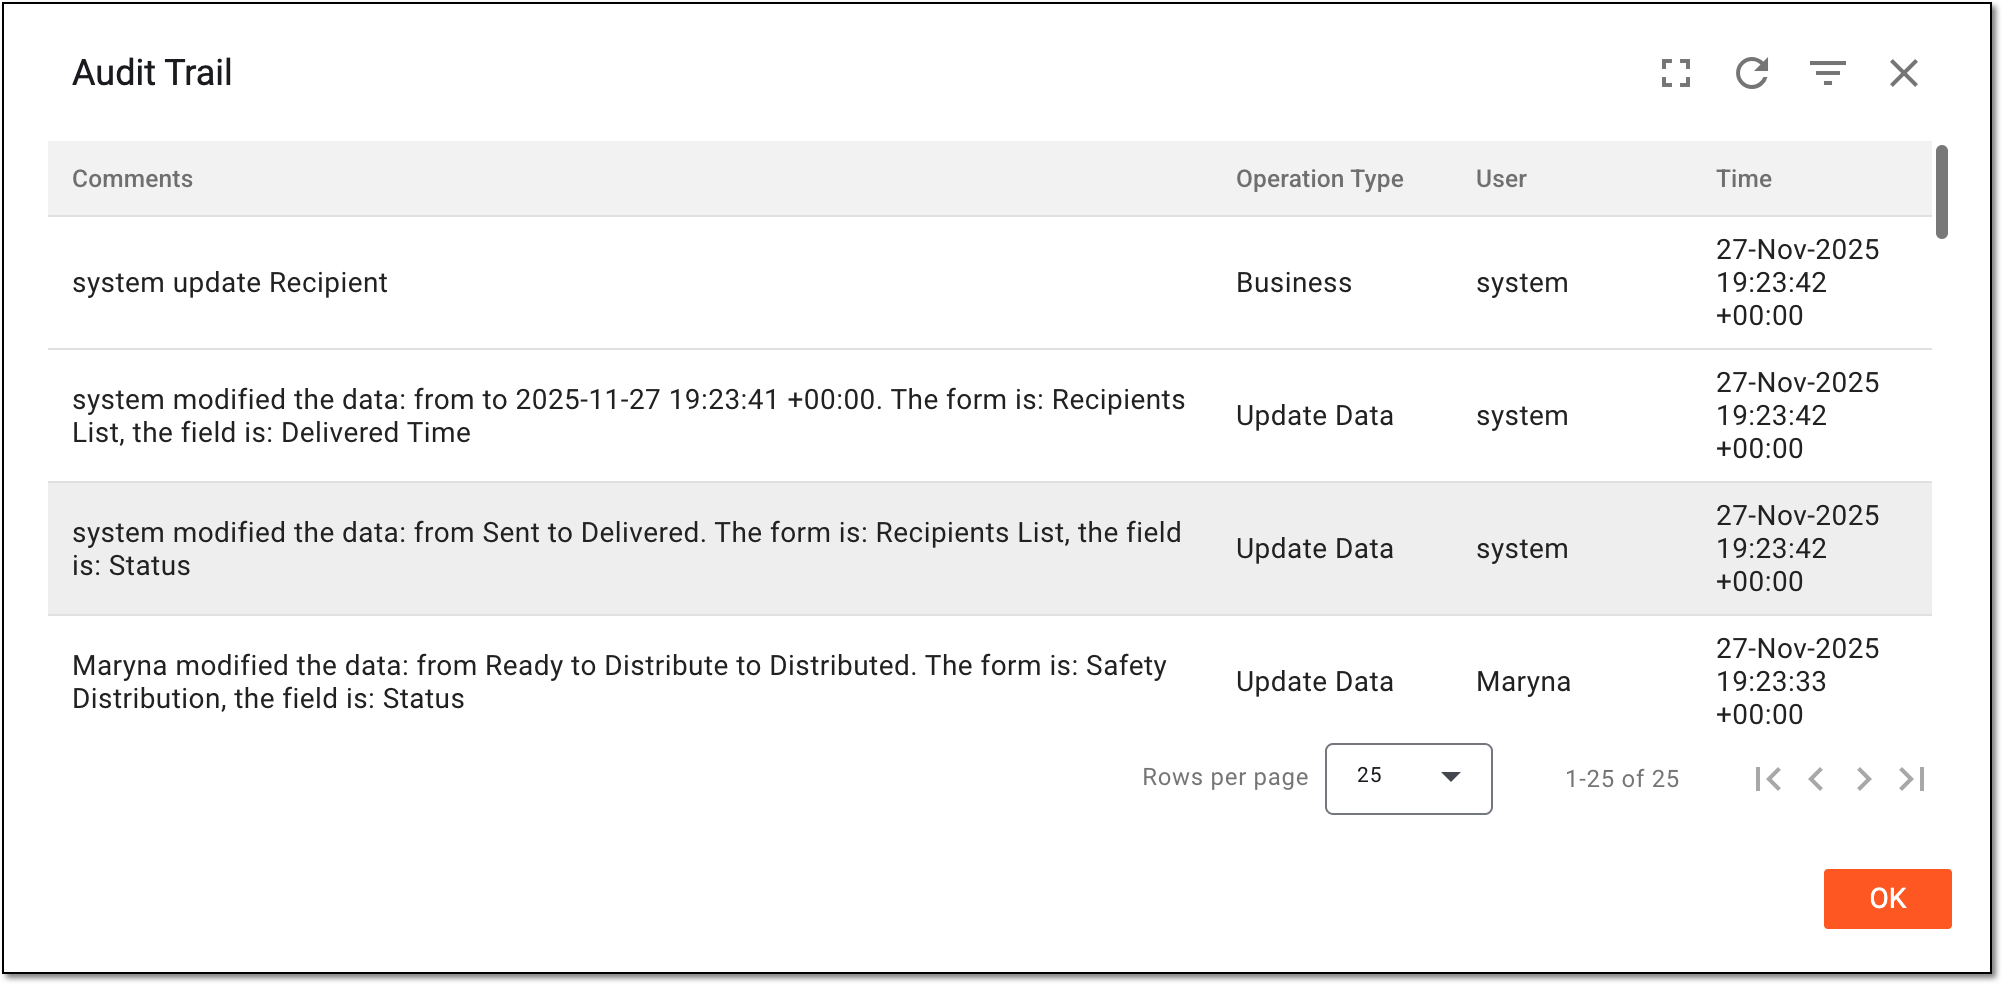The height and width of the screenshot is (984, 2002).
Task: Click the Comments column header
Action: click(x=132, y=179)
